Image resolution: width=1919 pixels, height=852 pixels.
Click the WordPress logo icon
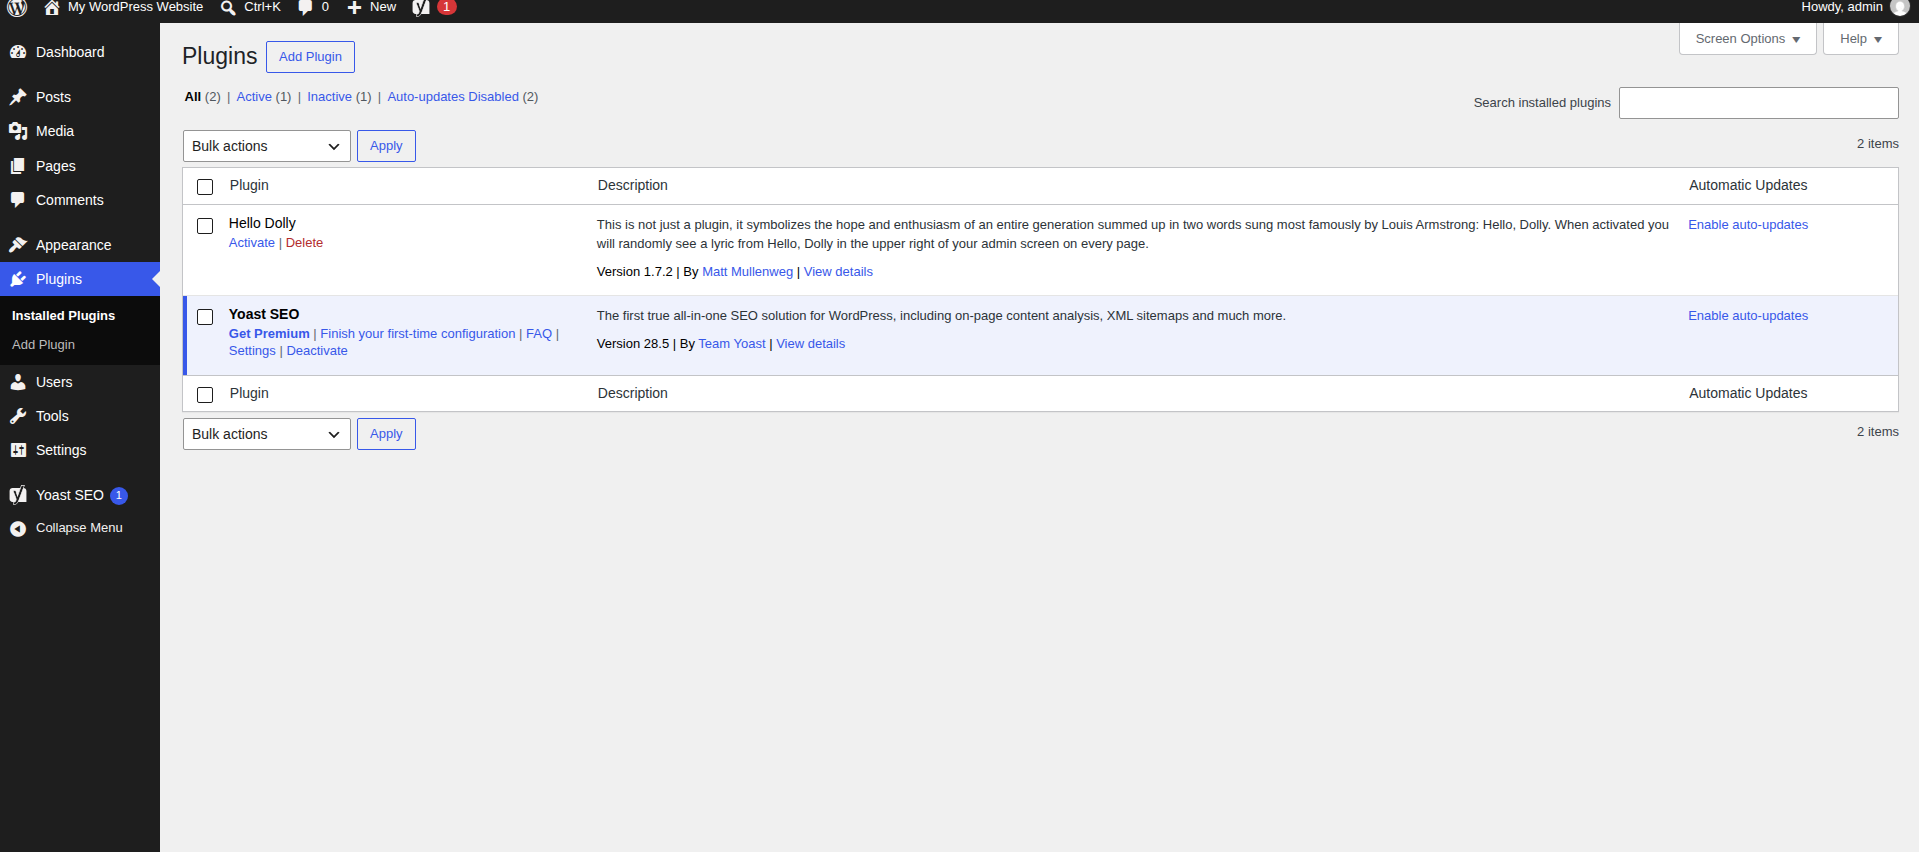click(17, 7)
